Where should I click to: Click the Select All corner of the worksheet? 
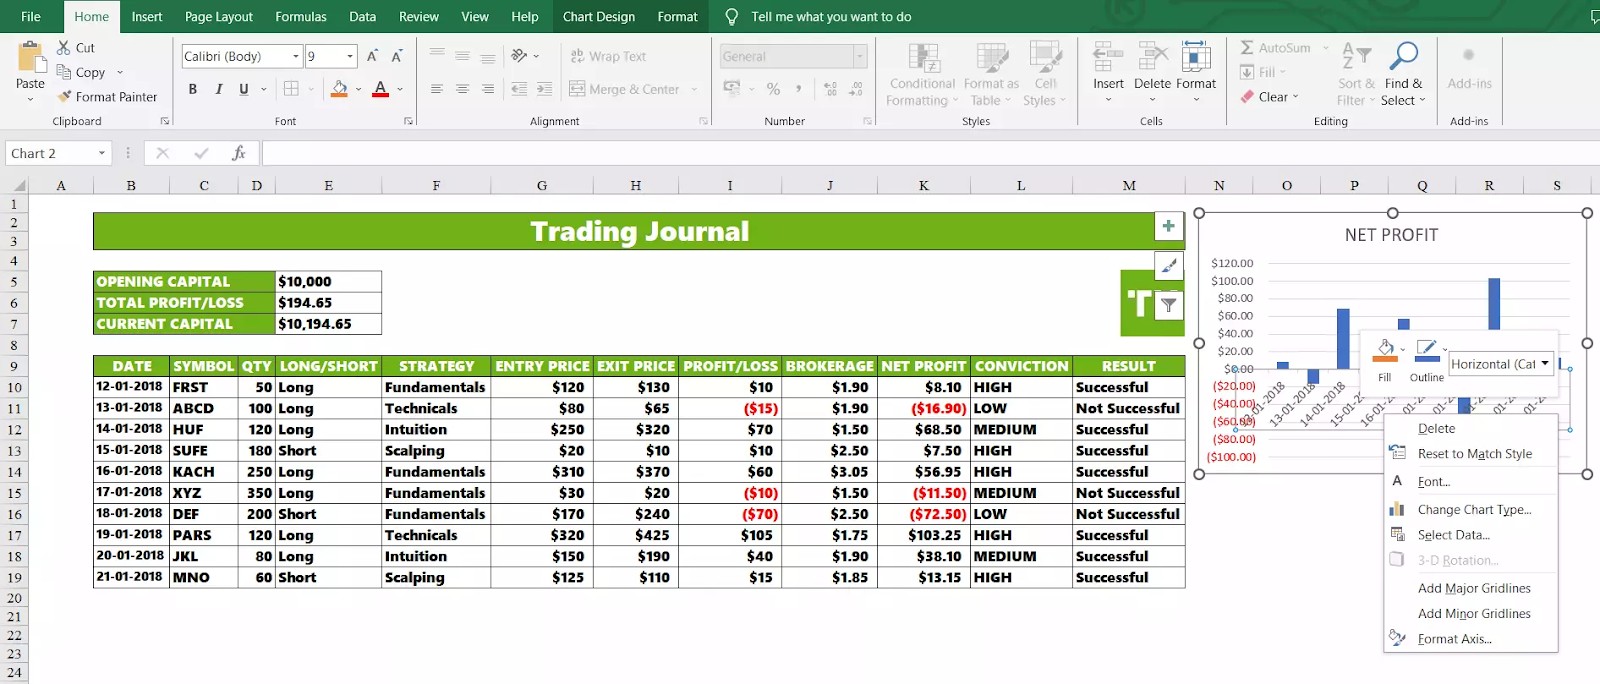coord(14,185)
